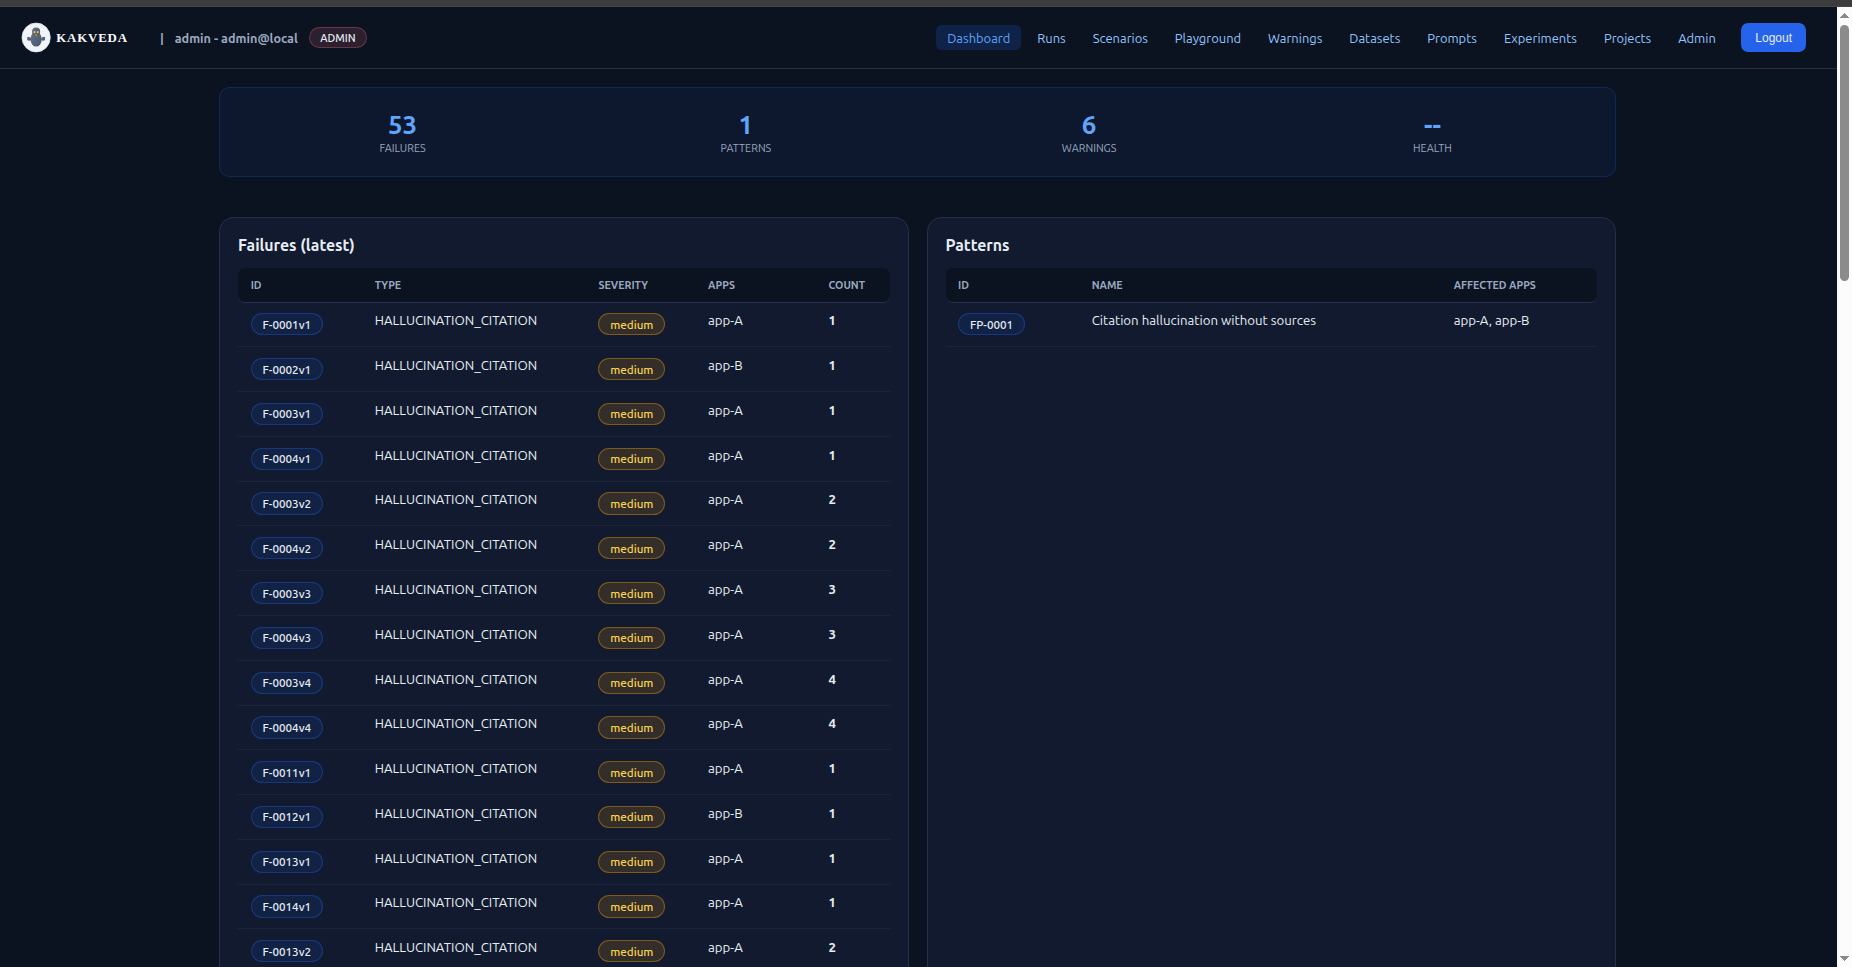Open the Datasets page
This screenshot has width=1852, height=967.
(x=1374, y=38)
